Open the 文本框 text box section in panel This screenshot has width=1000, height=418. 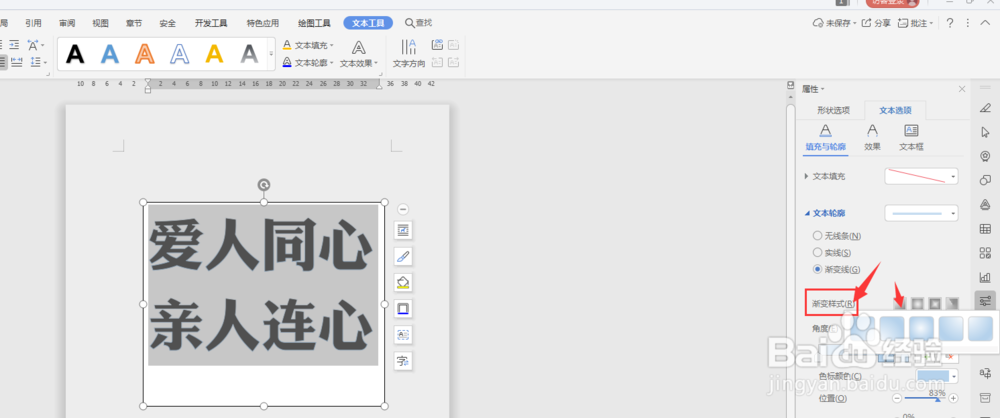(911, 138)
